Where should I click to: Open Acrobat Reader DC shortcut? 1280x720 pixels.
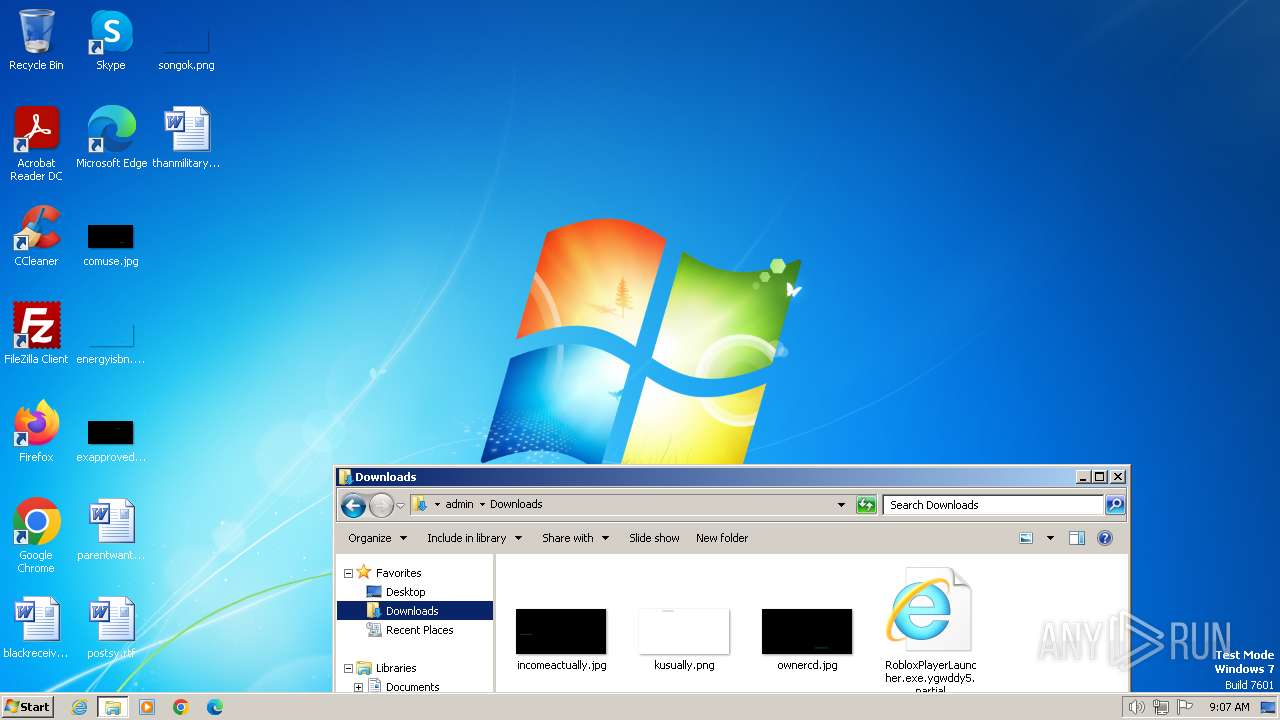(x=36, y=143)
